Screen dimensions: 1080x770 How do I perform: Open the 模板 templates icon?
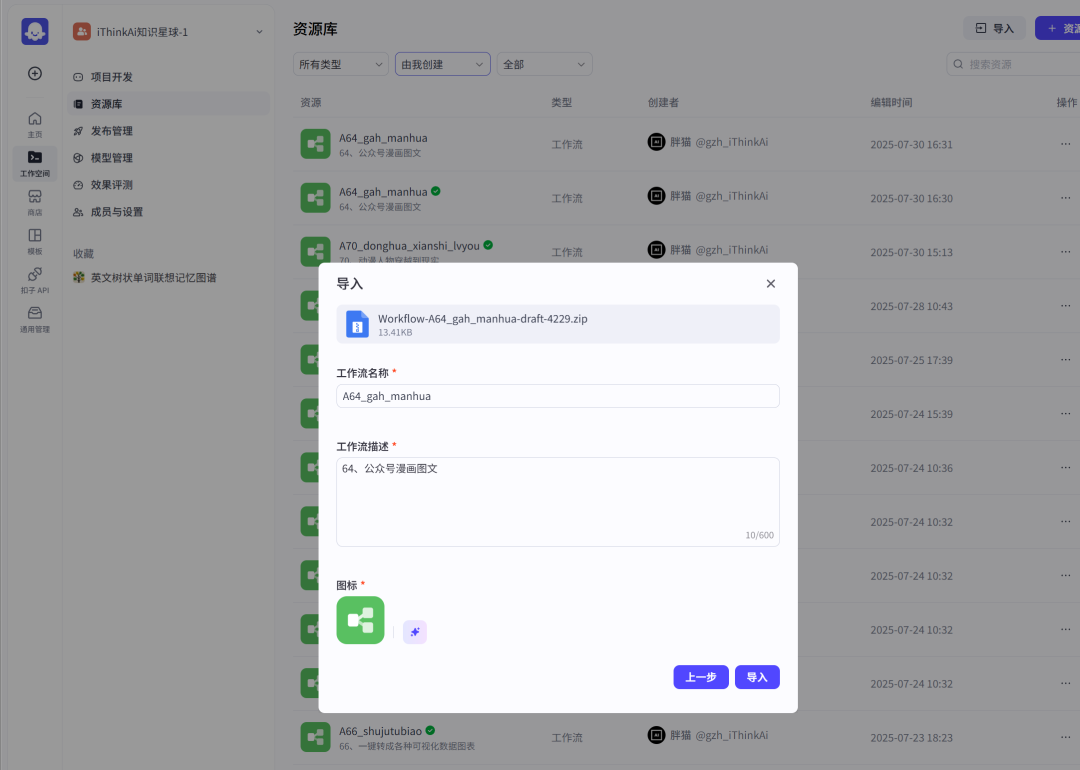click(34, 242)
